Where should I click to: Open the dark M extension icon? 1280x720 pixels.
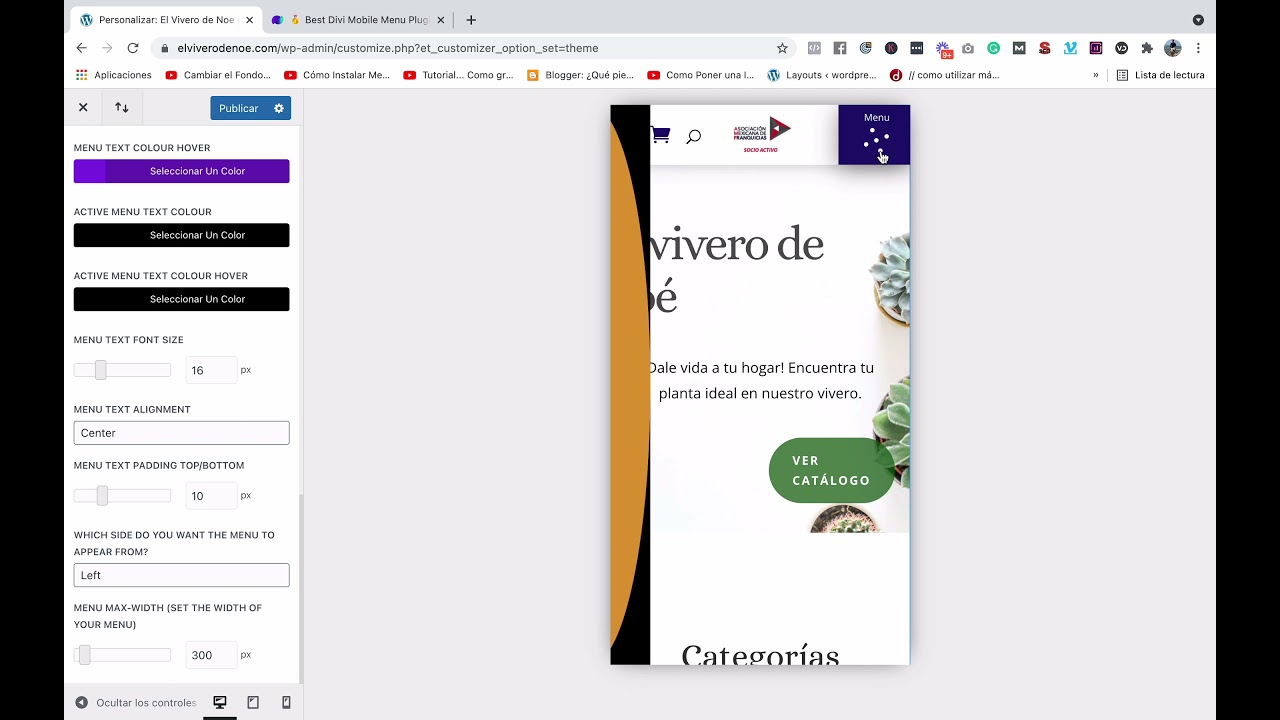(x=1019, y=48)
